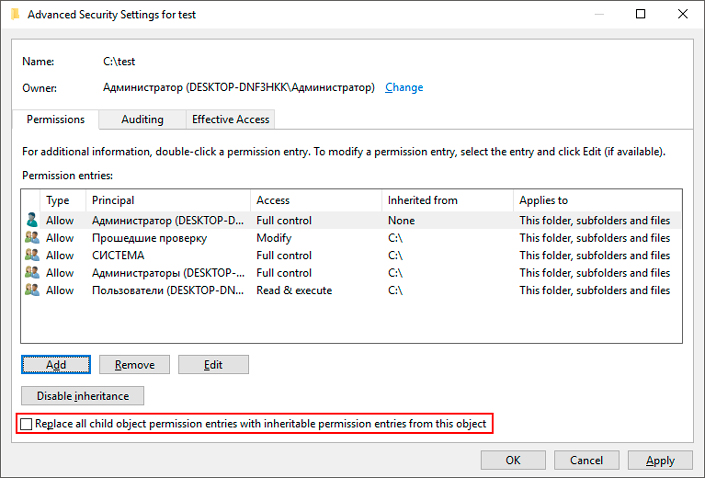Screen dimensions: 705x478
Task: Click Disable inheritance button
Action: pyautogui.click(x=83, y=396)
